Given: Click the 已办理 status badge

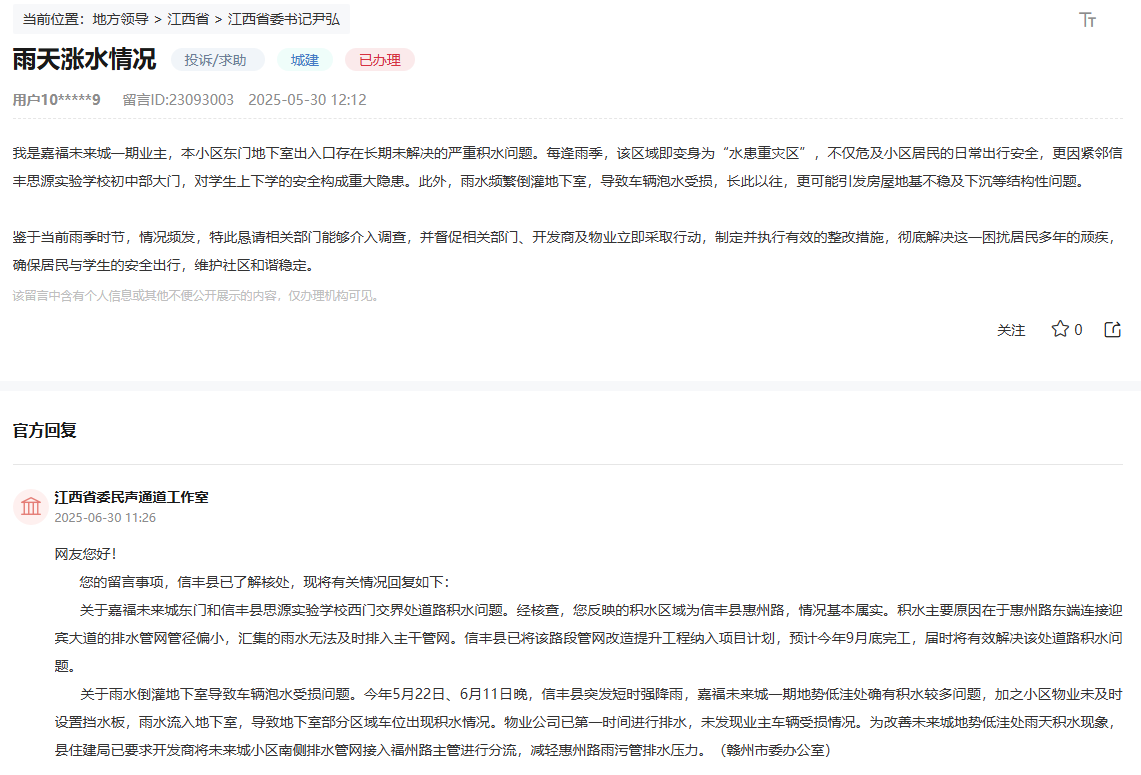Looking at the screenshot, I should tap(379, 60).
